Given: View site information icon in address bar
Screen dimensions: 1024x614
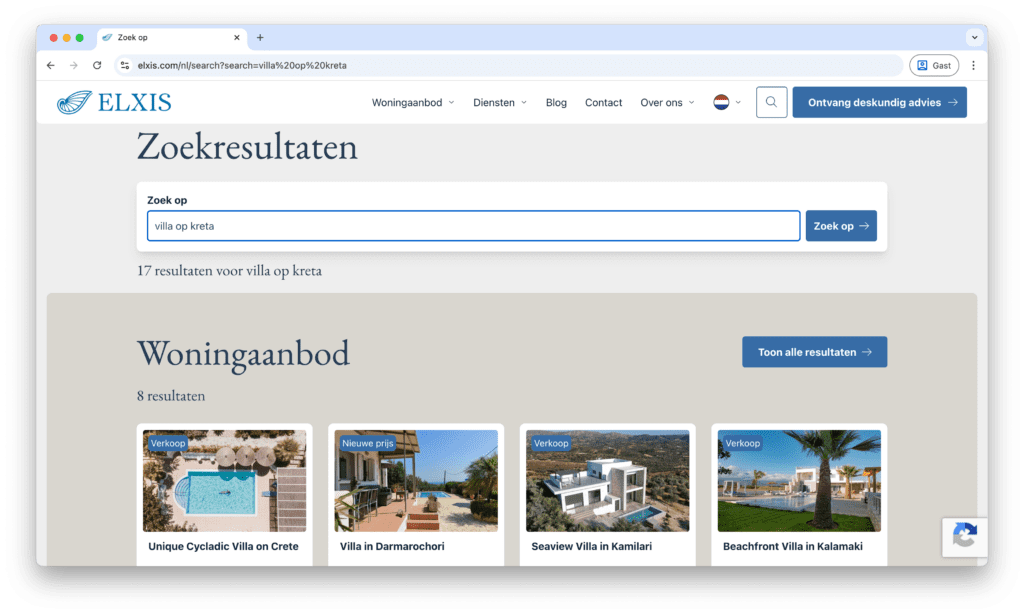Looking at the screenshot, I should pos(125,65).
